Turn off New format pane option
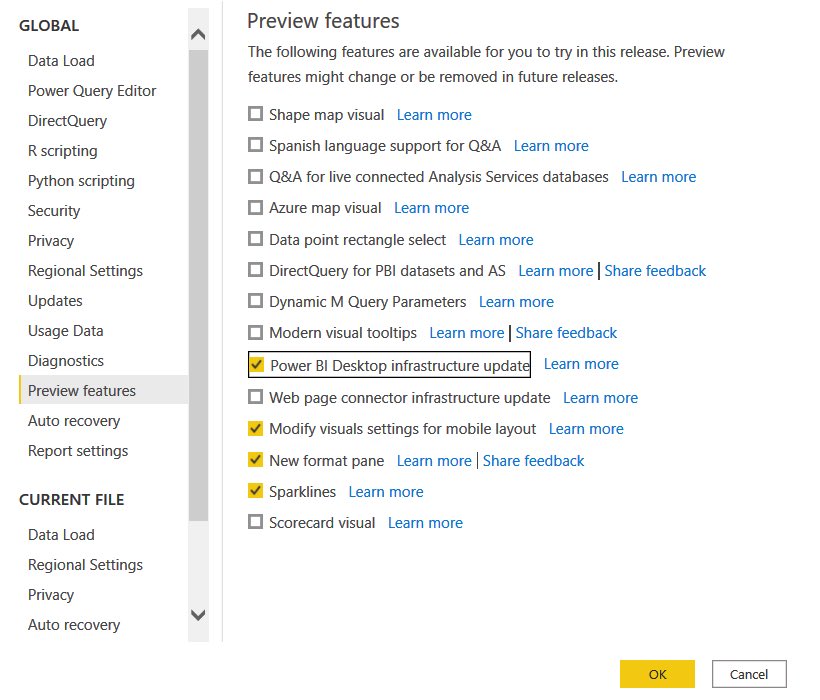Image resolution: width=820 pixels, height=700 pixels. [x=255, y=460]
